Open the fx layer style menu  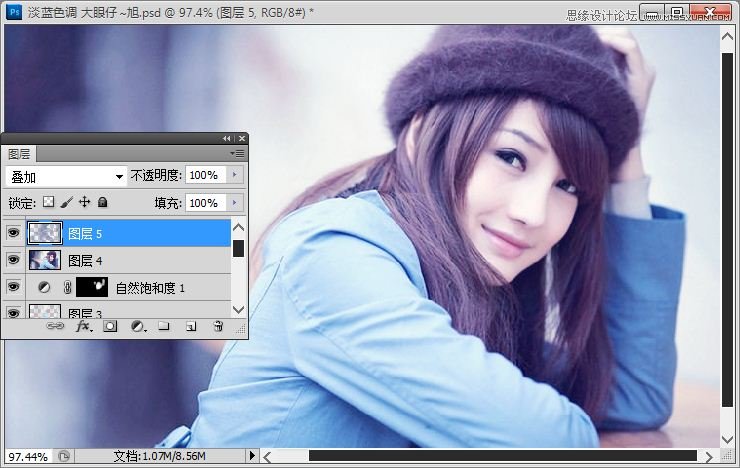pyautogui.click(x=84, y=326)
